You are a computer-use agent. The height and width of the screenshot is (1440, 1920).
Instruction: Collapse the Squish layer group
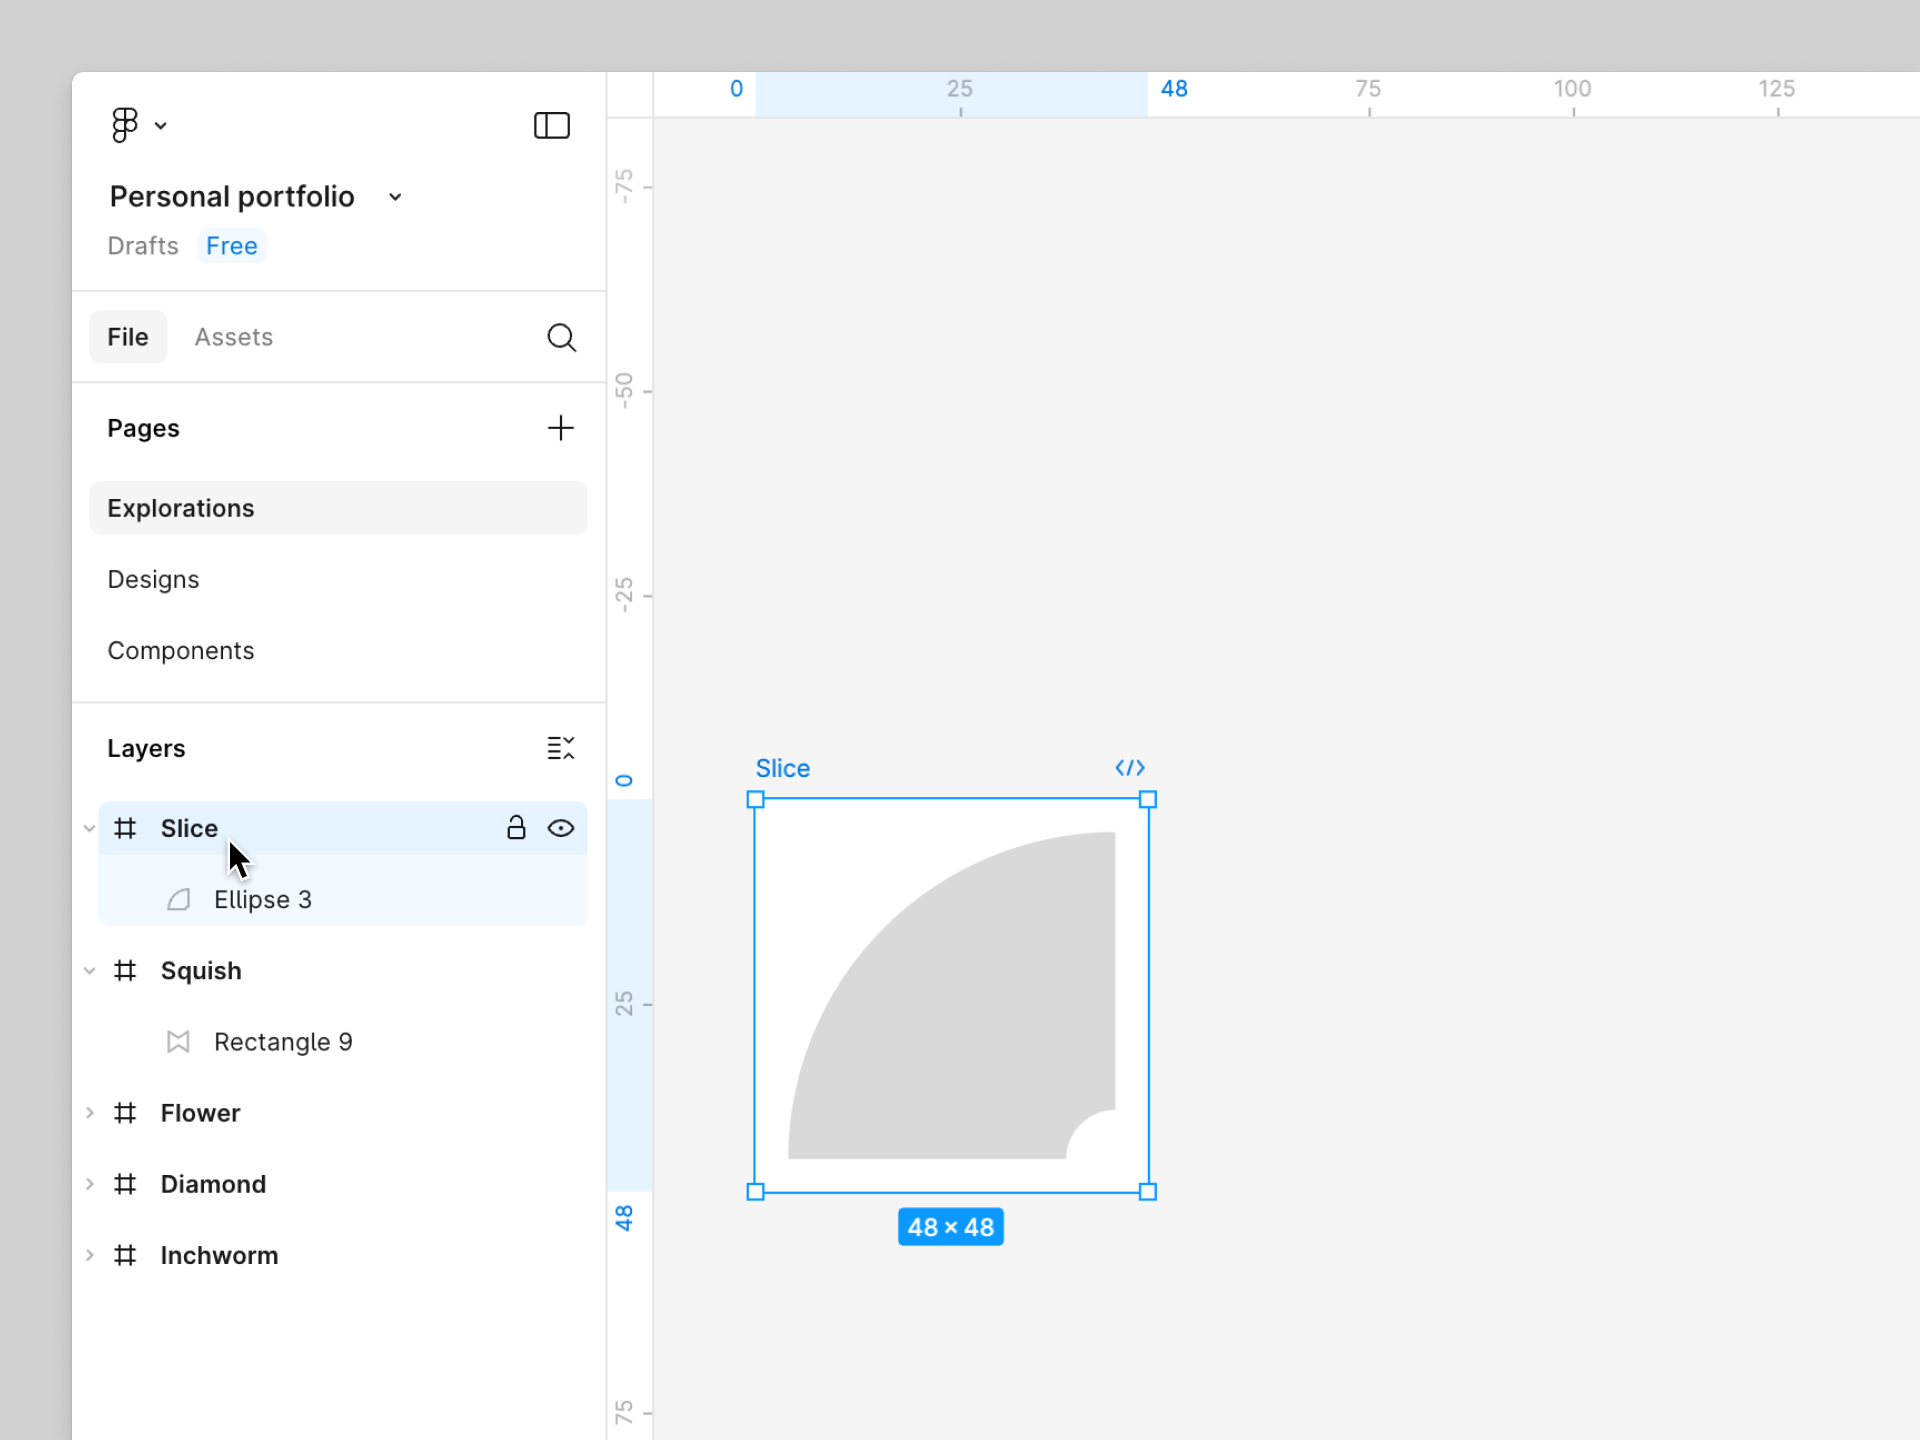tap(89, 971)
